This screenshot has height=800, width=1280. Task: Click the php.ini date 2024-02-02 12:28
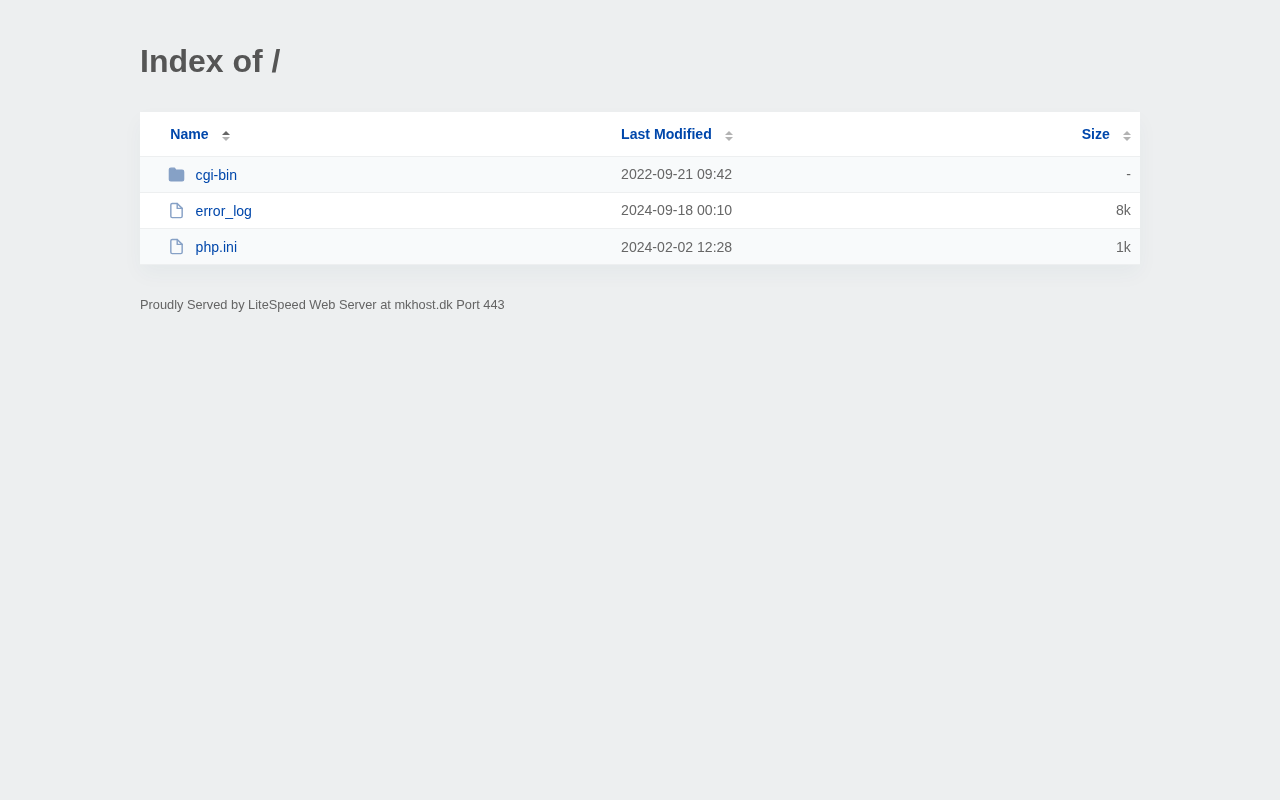click(x=676, y=247)
